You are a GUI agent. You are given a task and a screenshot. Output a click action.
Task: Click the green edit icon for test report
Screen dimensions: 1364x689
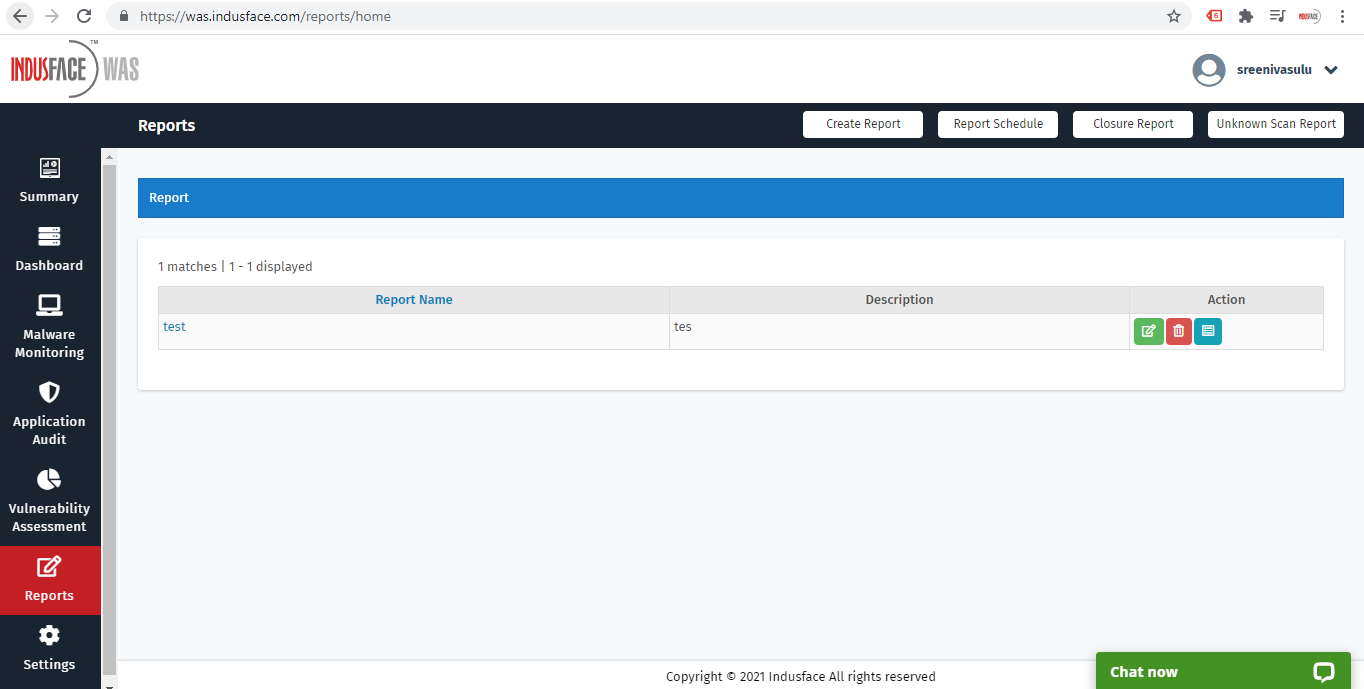pyautogui.click(x=1149, y=331)
